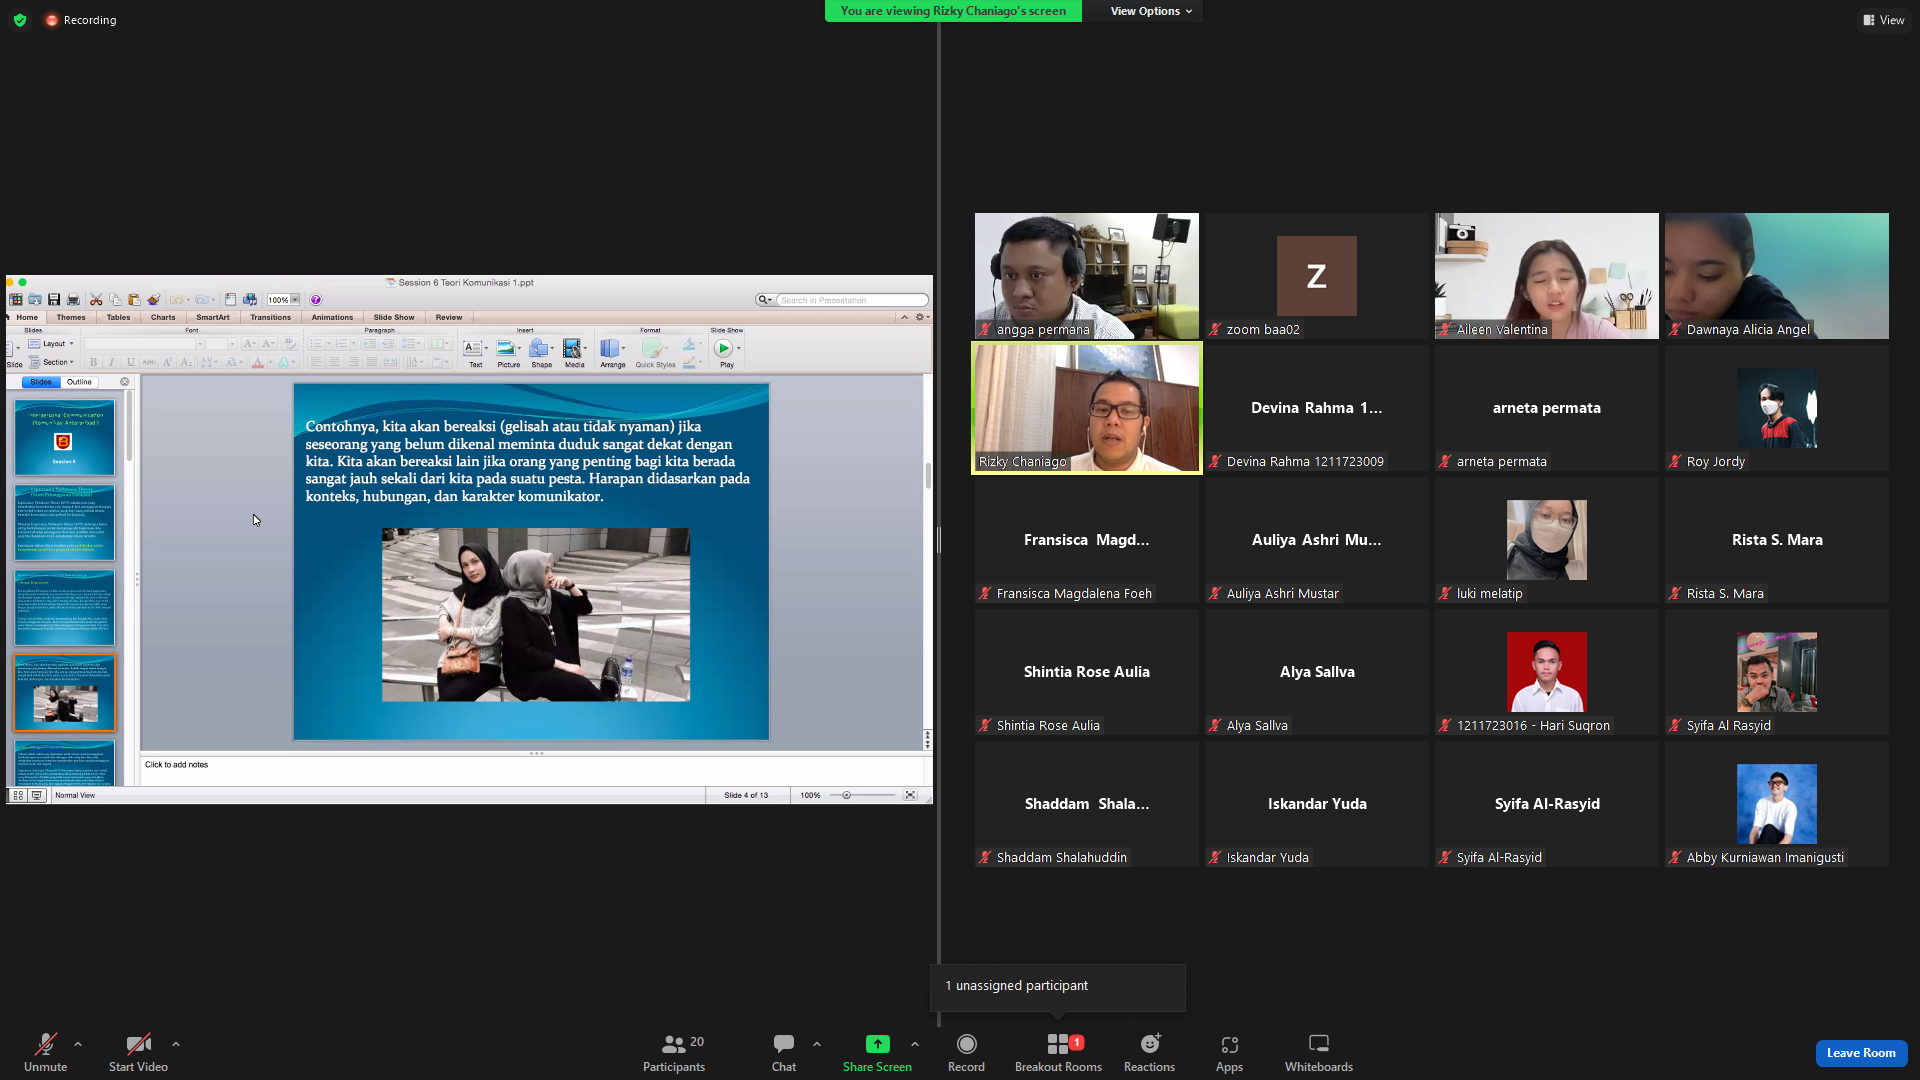Open the Section dropdown
This screenshot has width=1920, height=1080.
[51, 362]
